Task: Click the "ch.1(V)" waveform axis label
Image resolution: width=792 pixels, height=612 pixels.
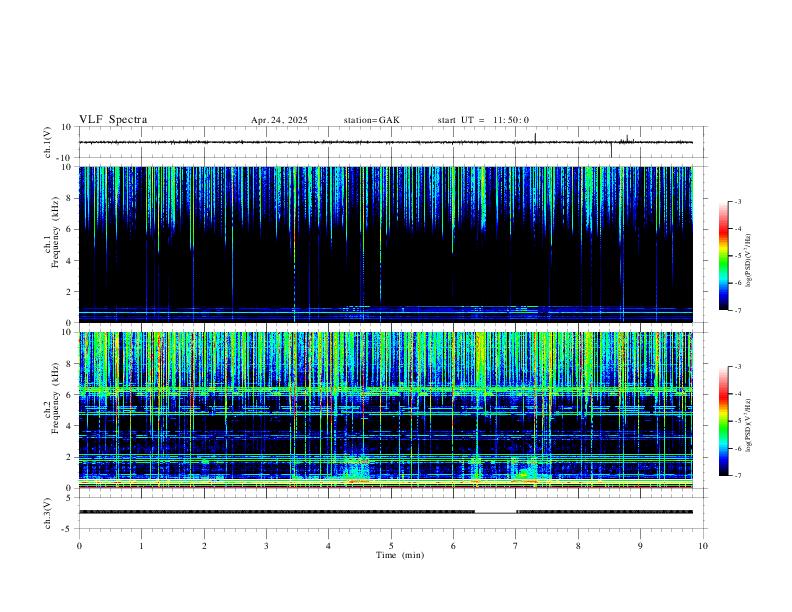Action: [48, 142]
